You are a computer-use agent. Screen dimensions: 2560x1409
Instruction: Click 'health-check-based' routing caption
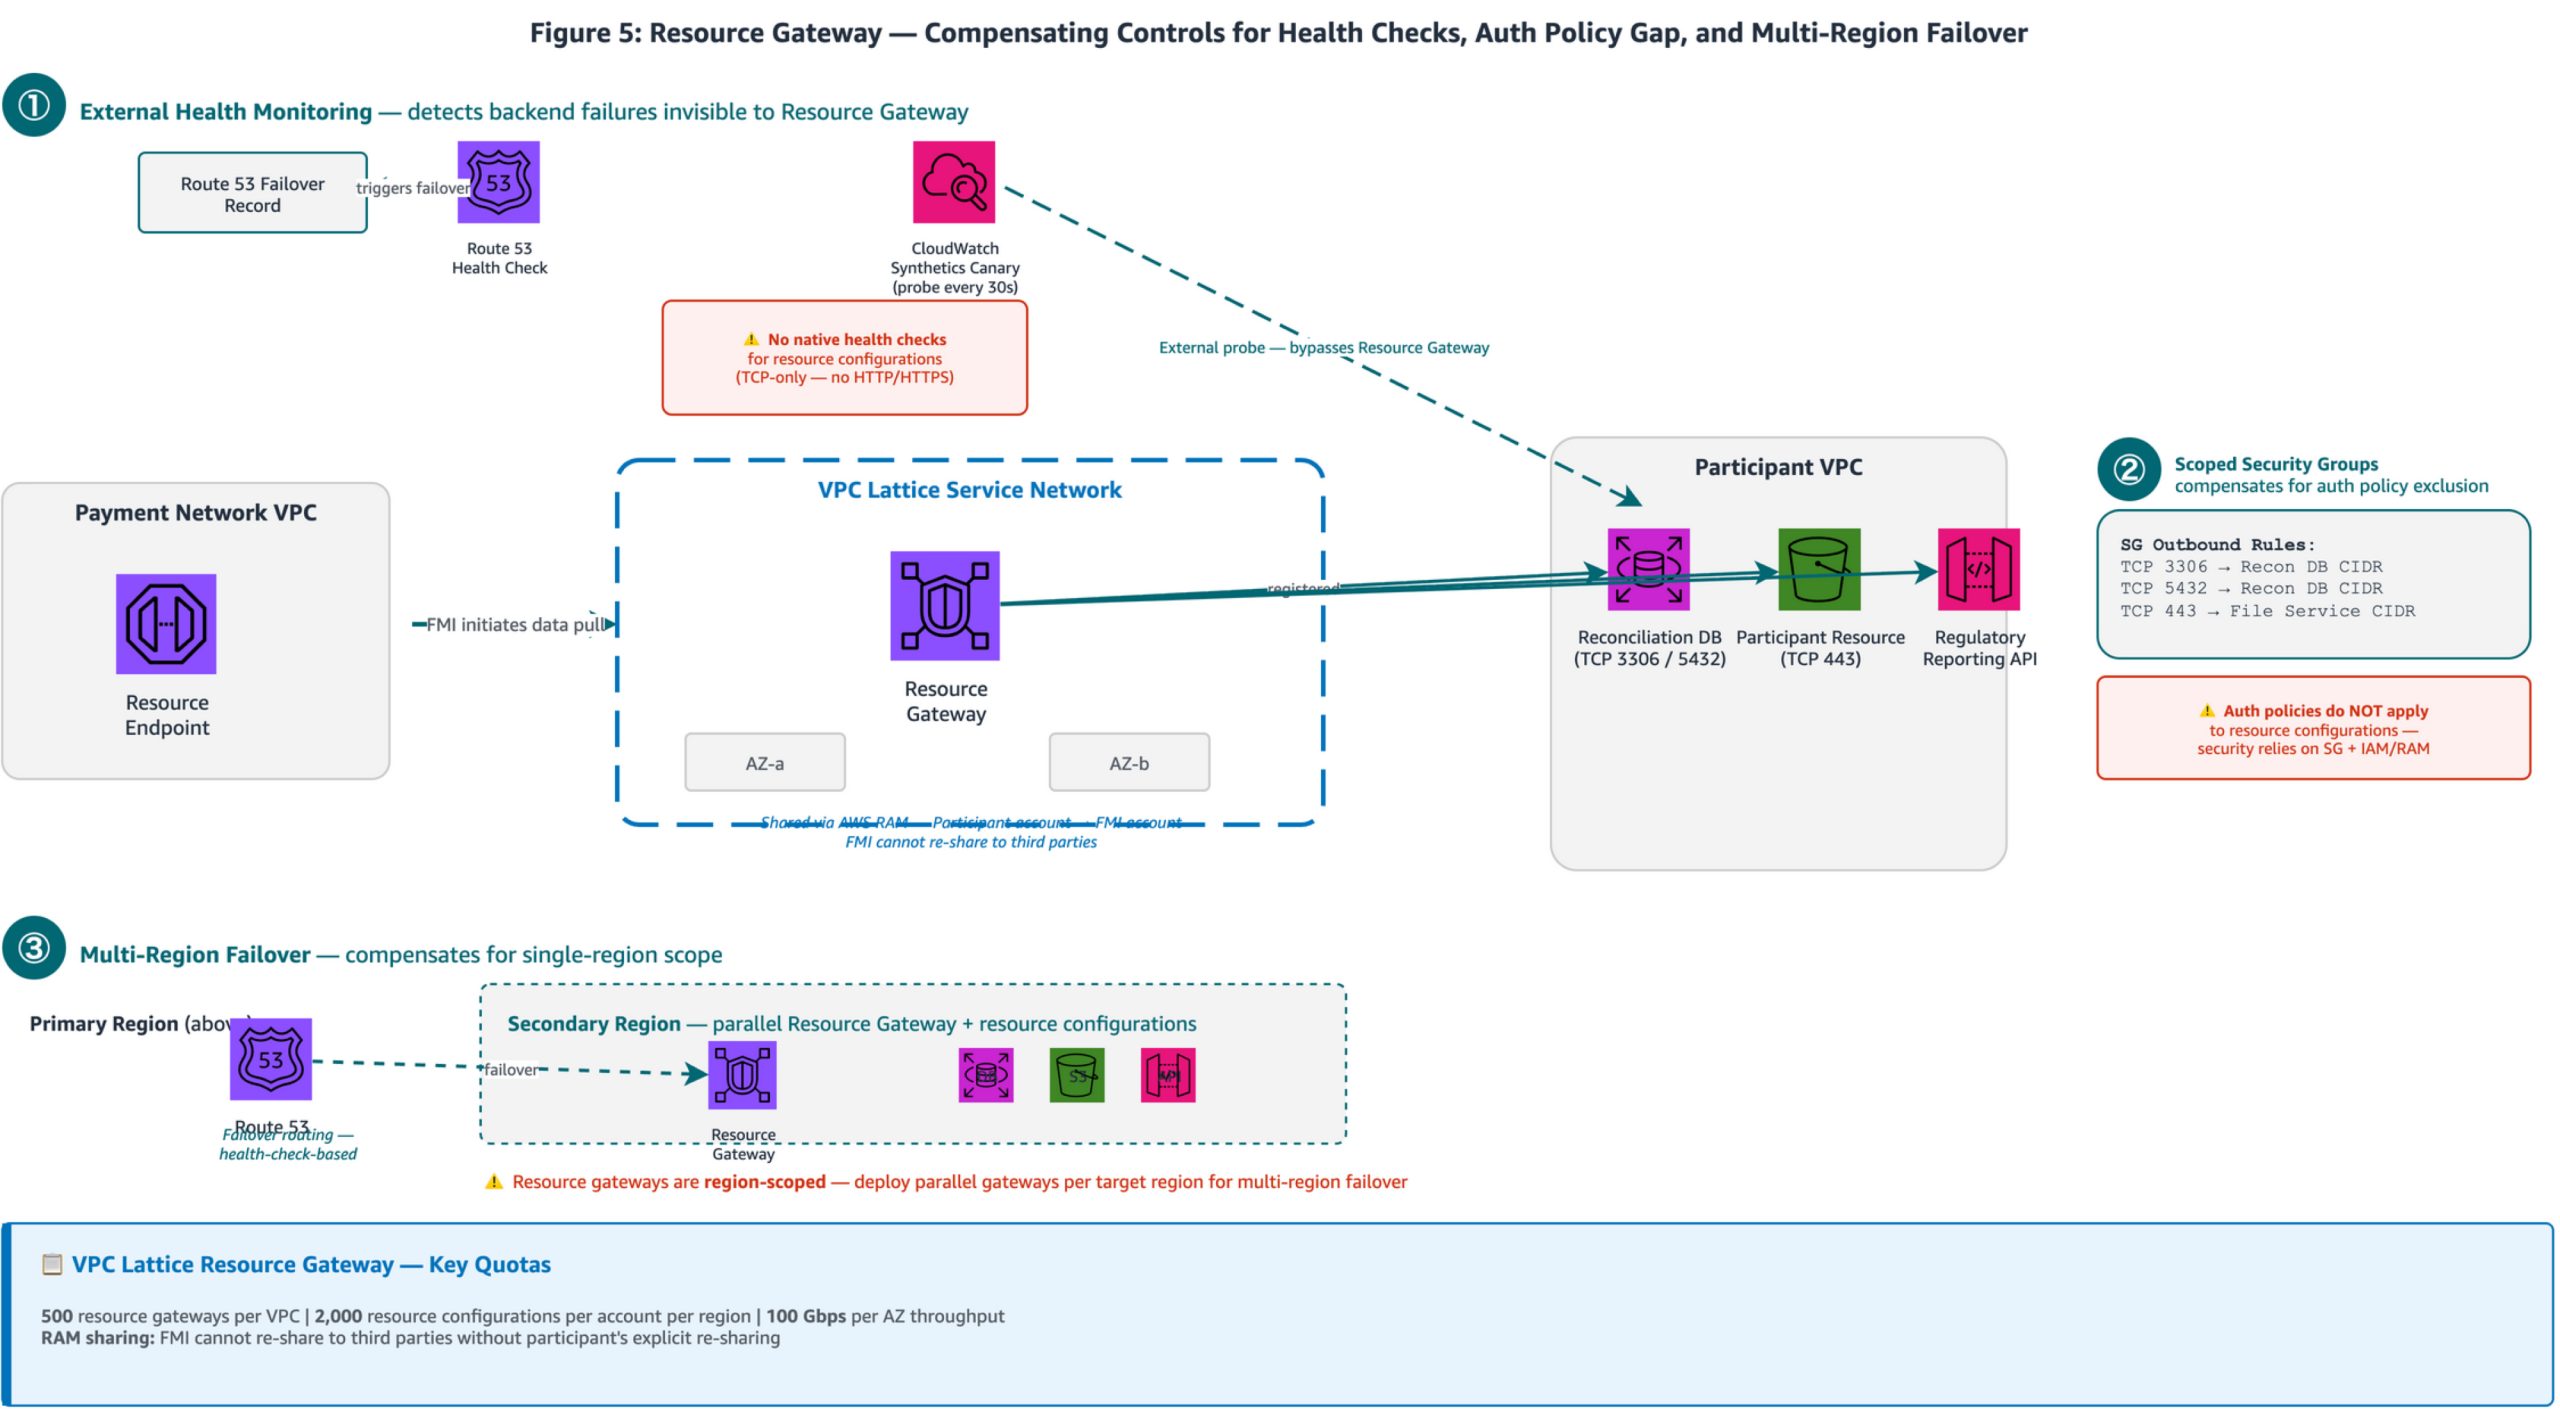[x=288, y=1154]
